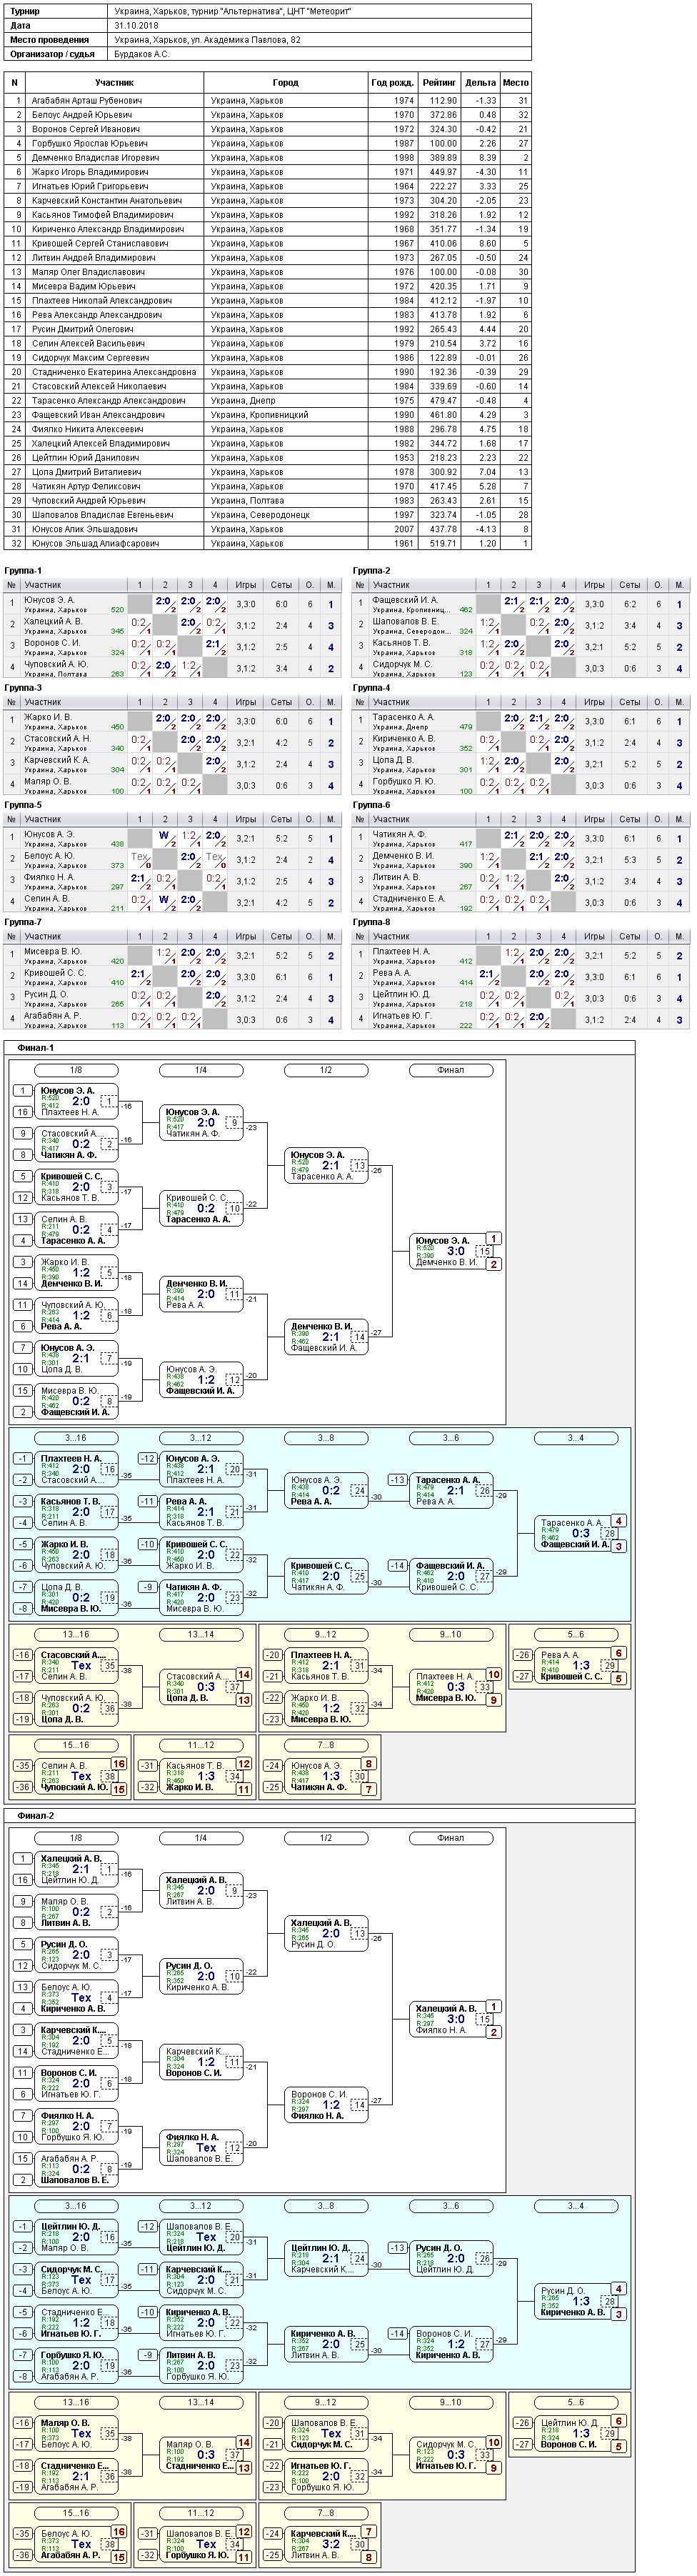
Task: Select the "1/8" round label in the Финал-1 bracket
Action: 76,1070
